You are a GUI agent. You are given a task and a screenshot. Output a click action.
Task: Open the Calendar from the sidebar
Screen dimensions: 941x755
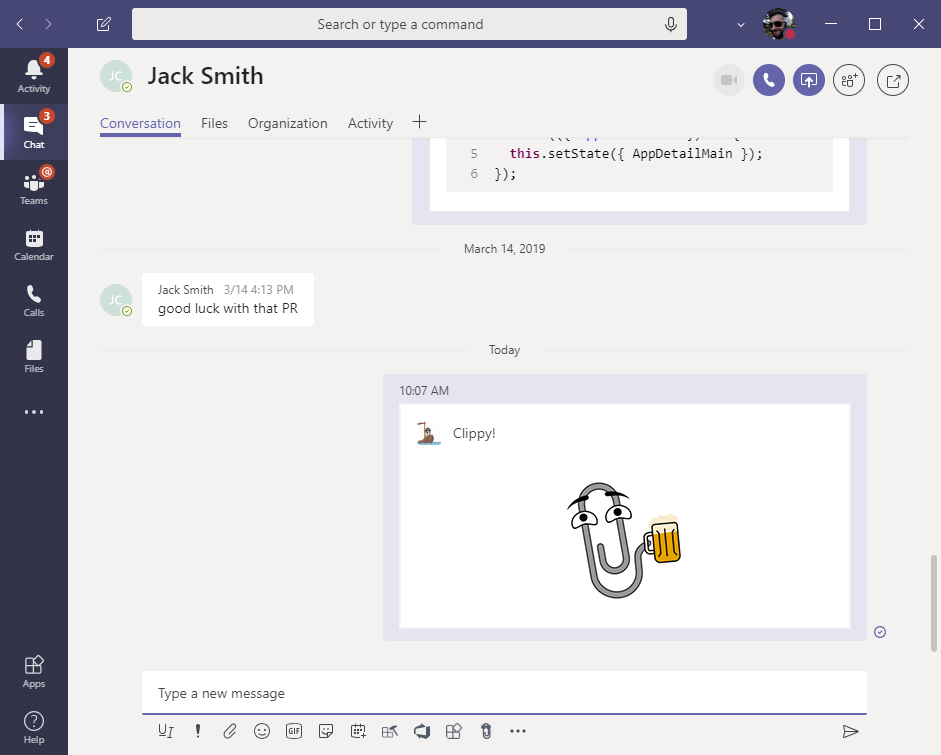(33, 243)
